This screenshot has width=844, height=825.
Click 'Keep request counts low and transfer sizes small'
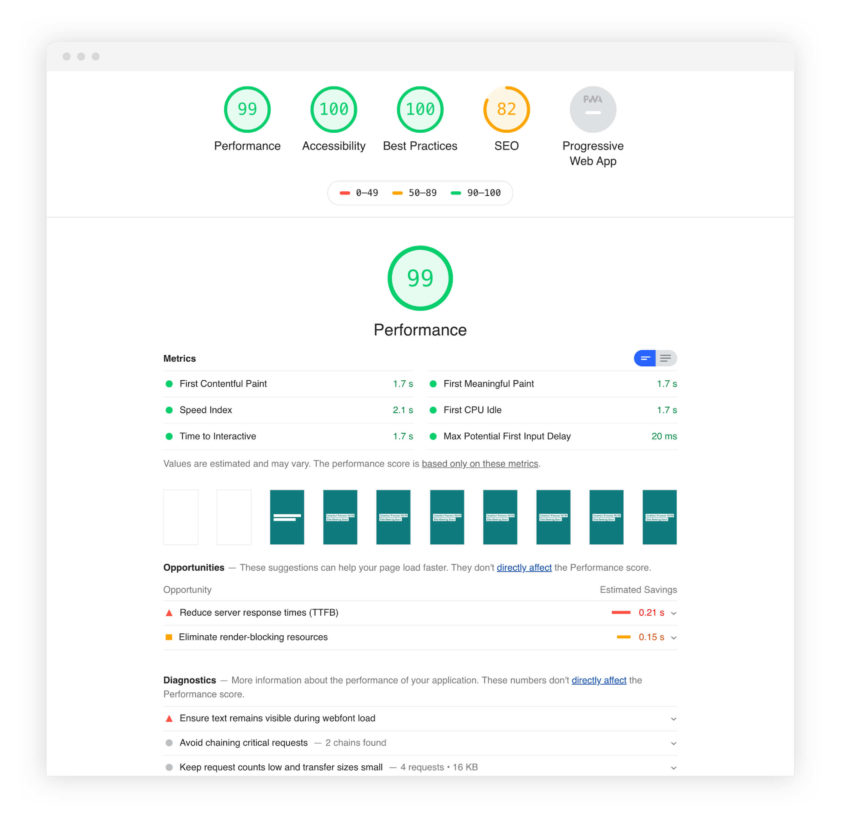pyautogui.click(x=281, y=767)
